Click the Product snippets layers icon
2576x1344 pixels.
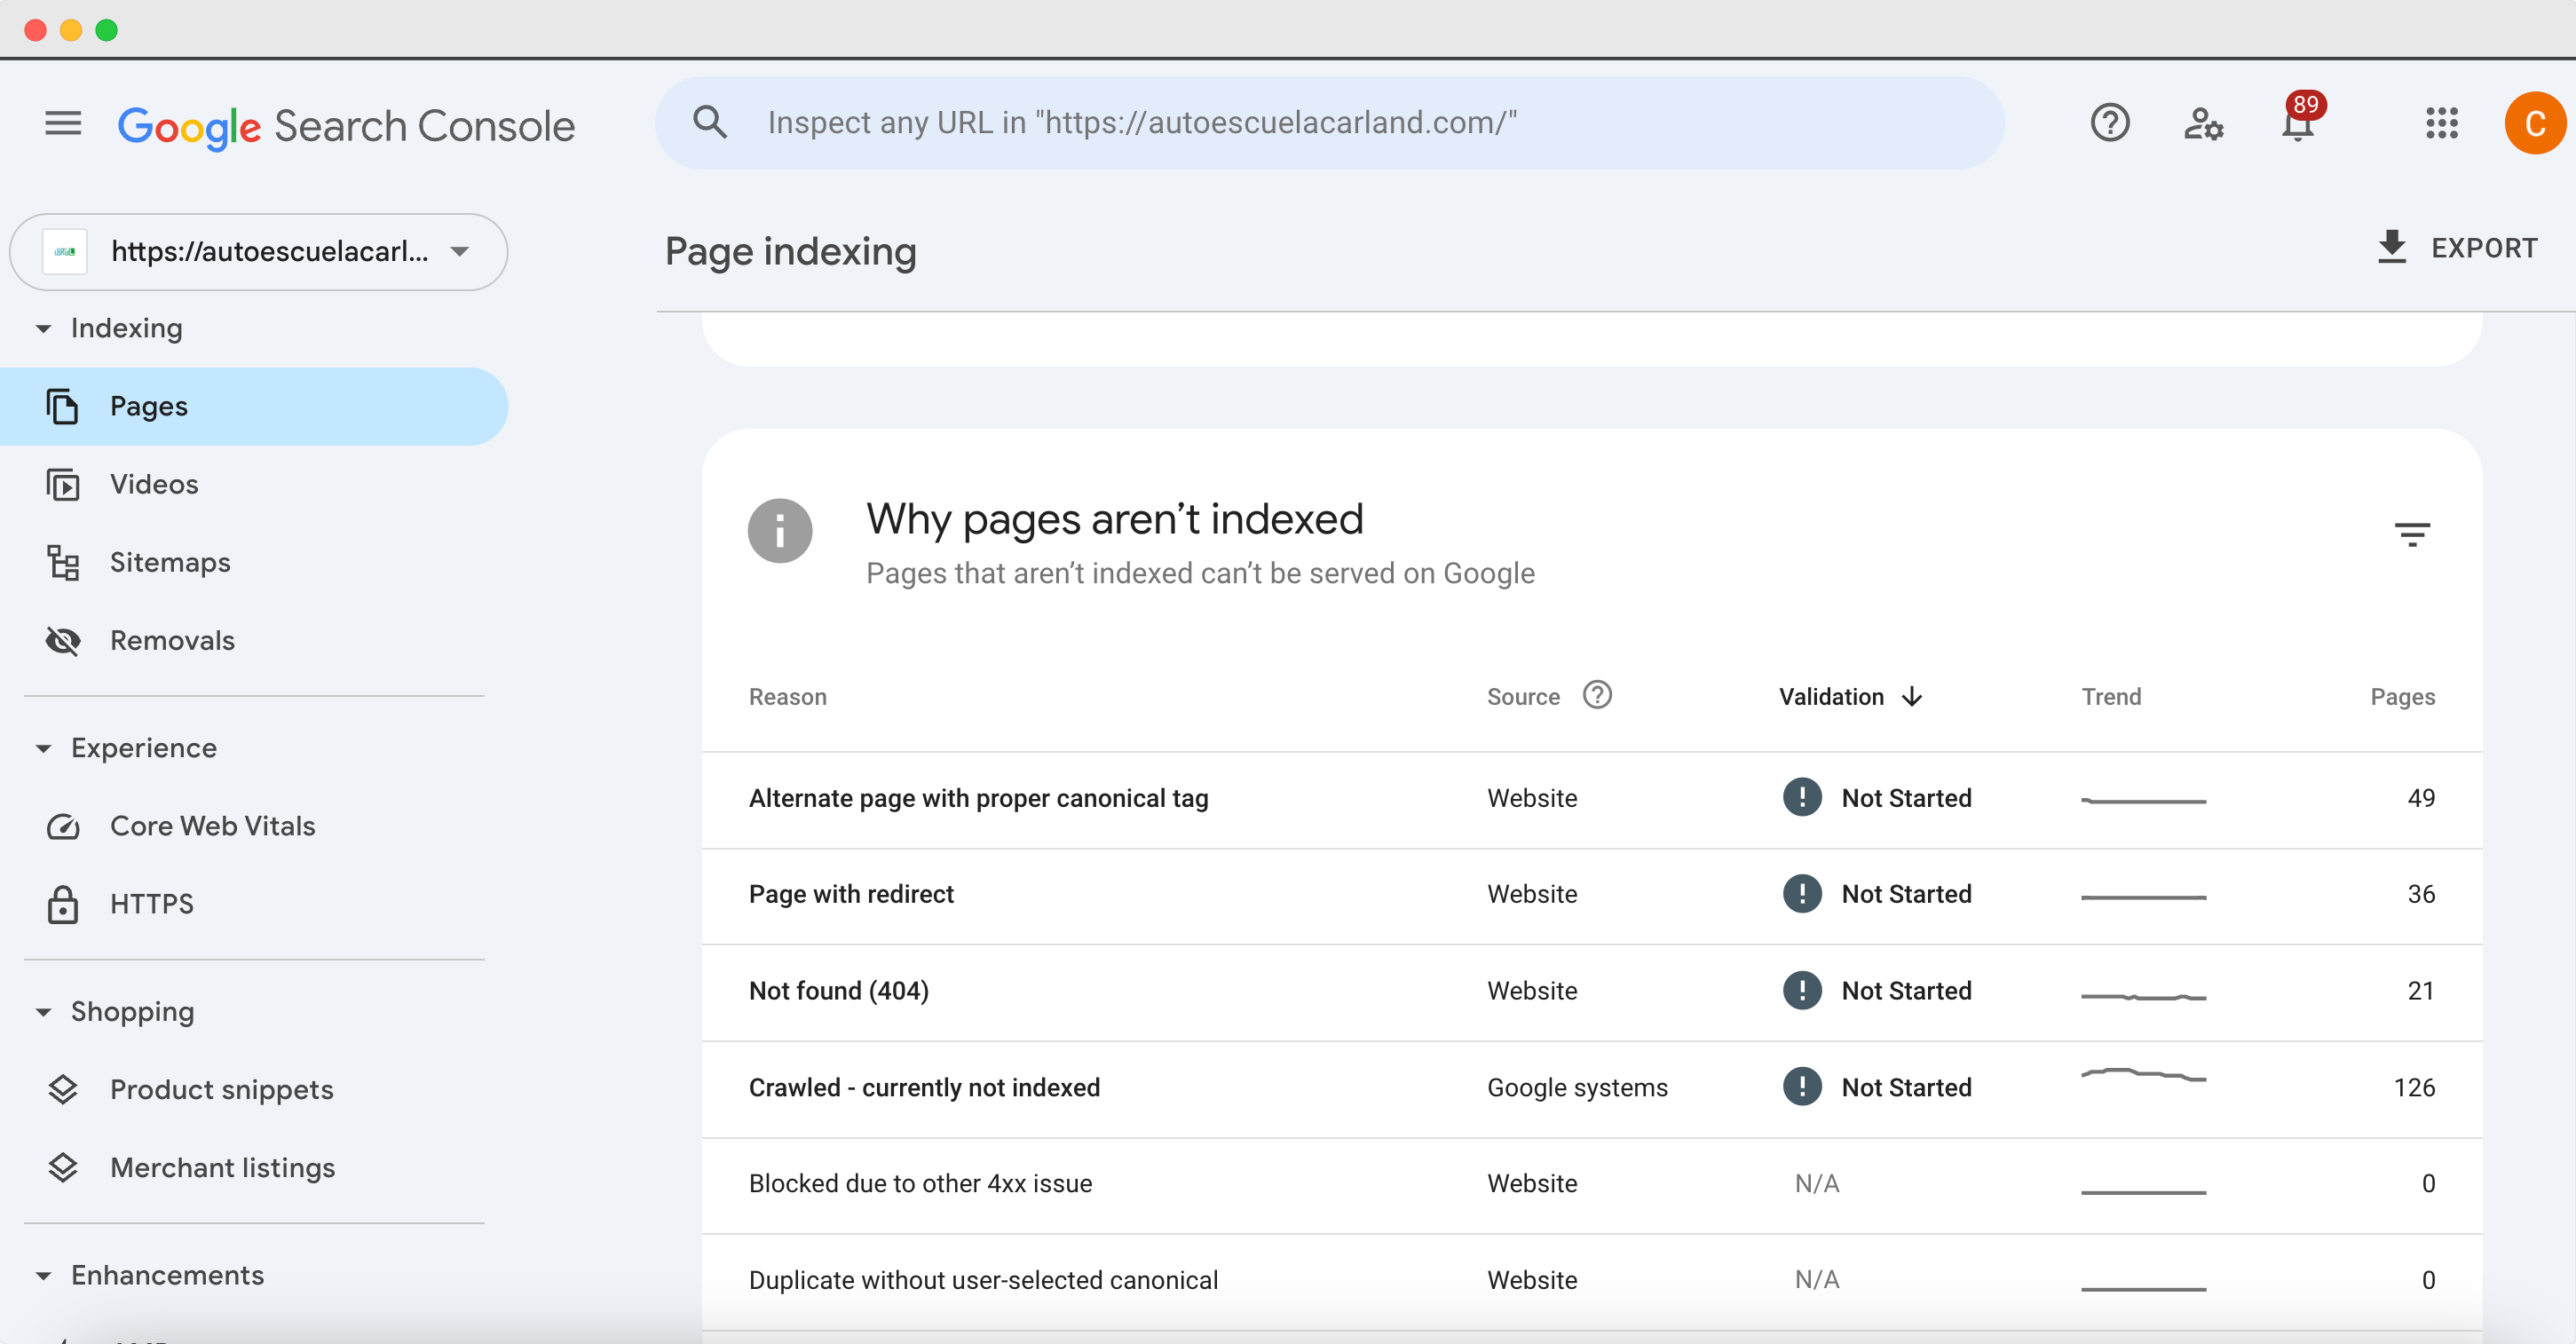pos(63,1090)
